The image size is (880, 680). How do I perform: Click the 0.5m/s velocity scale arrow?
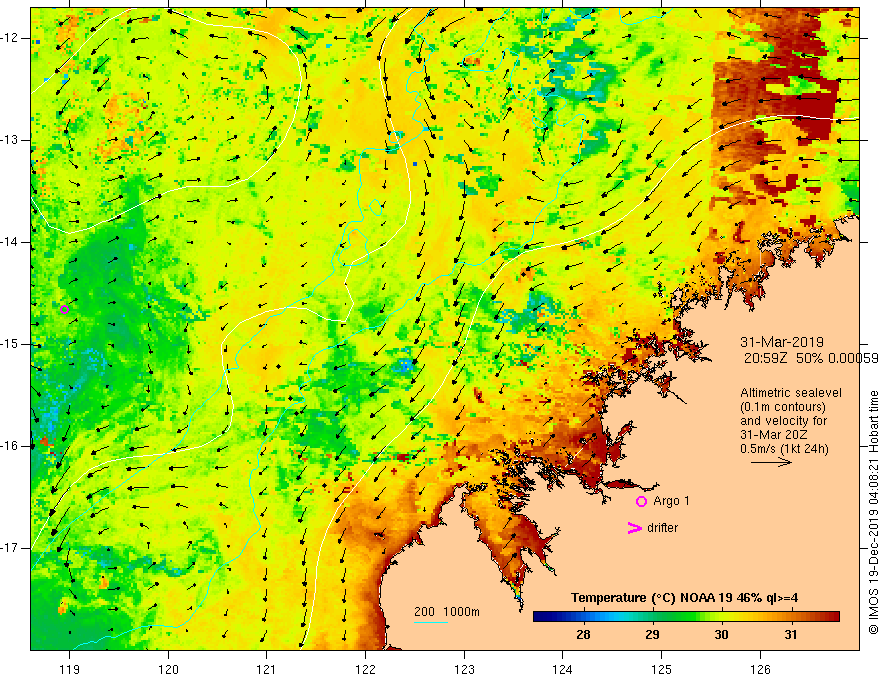(x=771, y=462)
